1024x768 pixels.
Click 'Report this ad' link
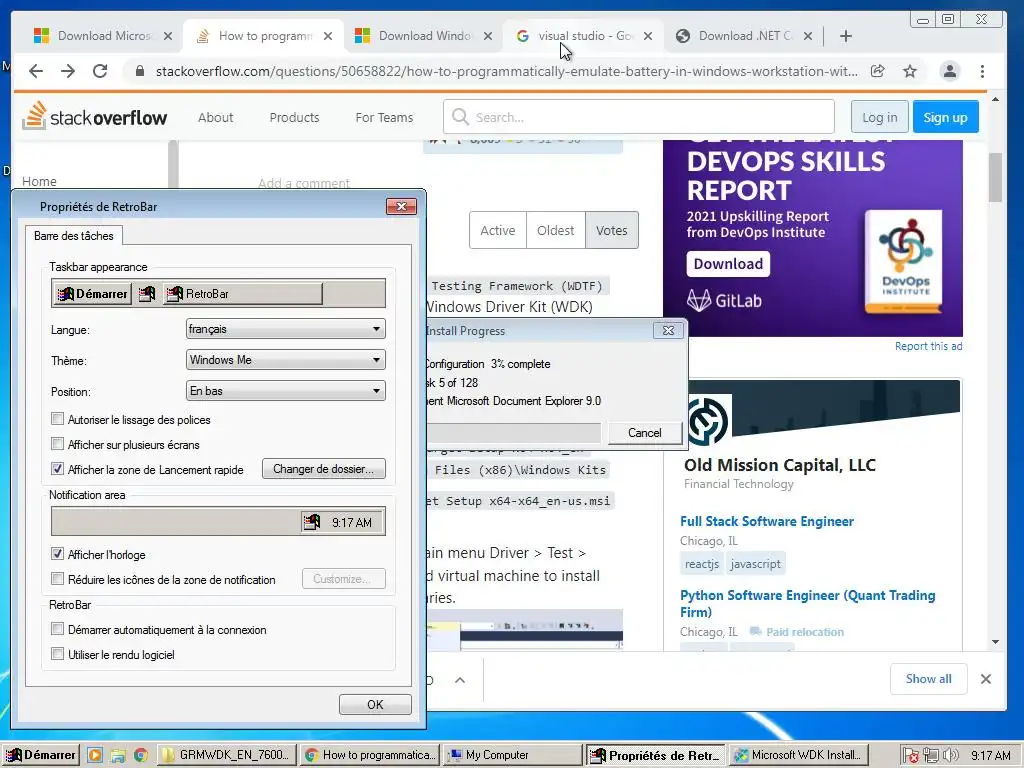click(x=928, y=346)
